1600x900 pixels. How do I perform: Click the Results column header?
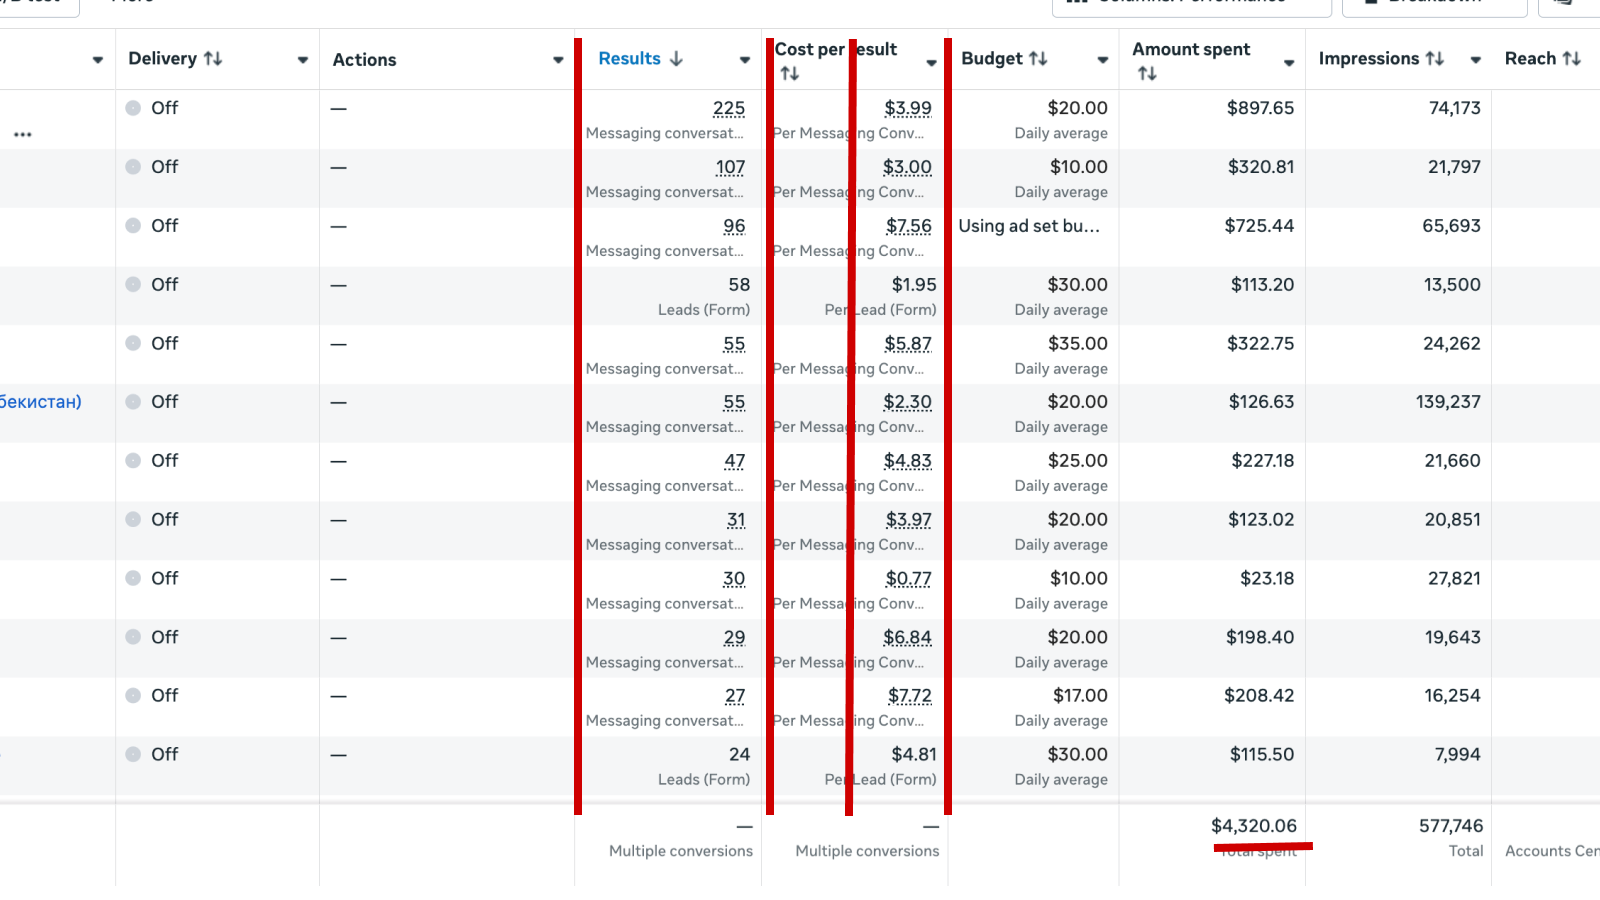[x=629, y=59]
